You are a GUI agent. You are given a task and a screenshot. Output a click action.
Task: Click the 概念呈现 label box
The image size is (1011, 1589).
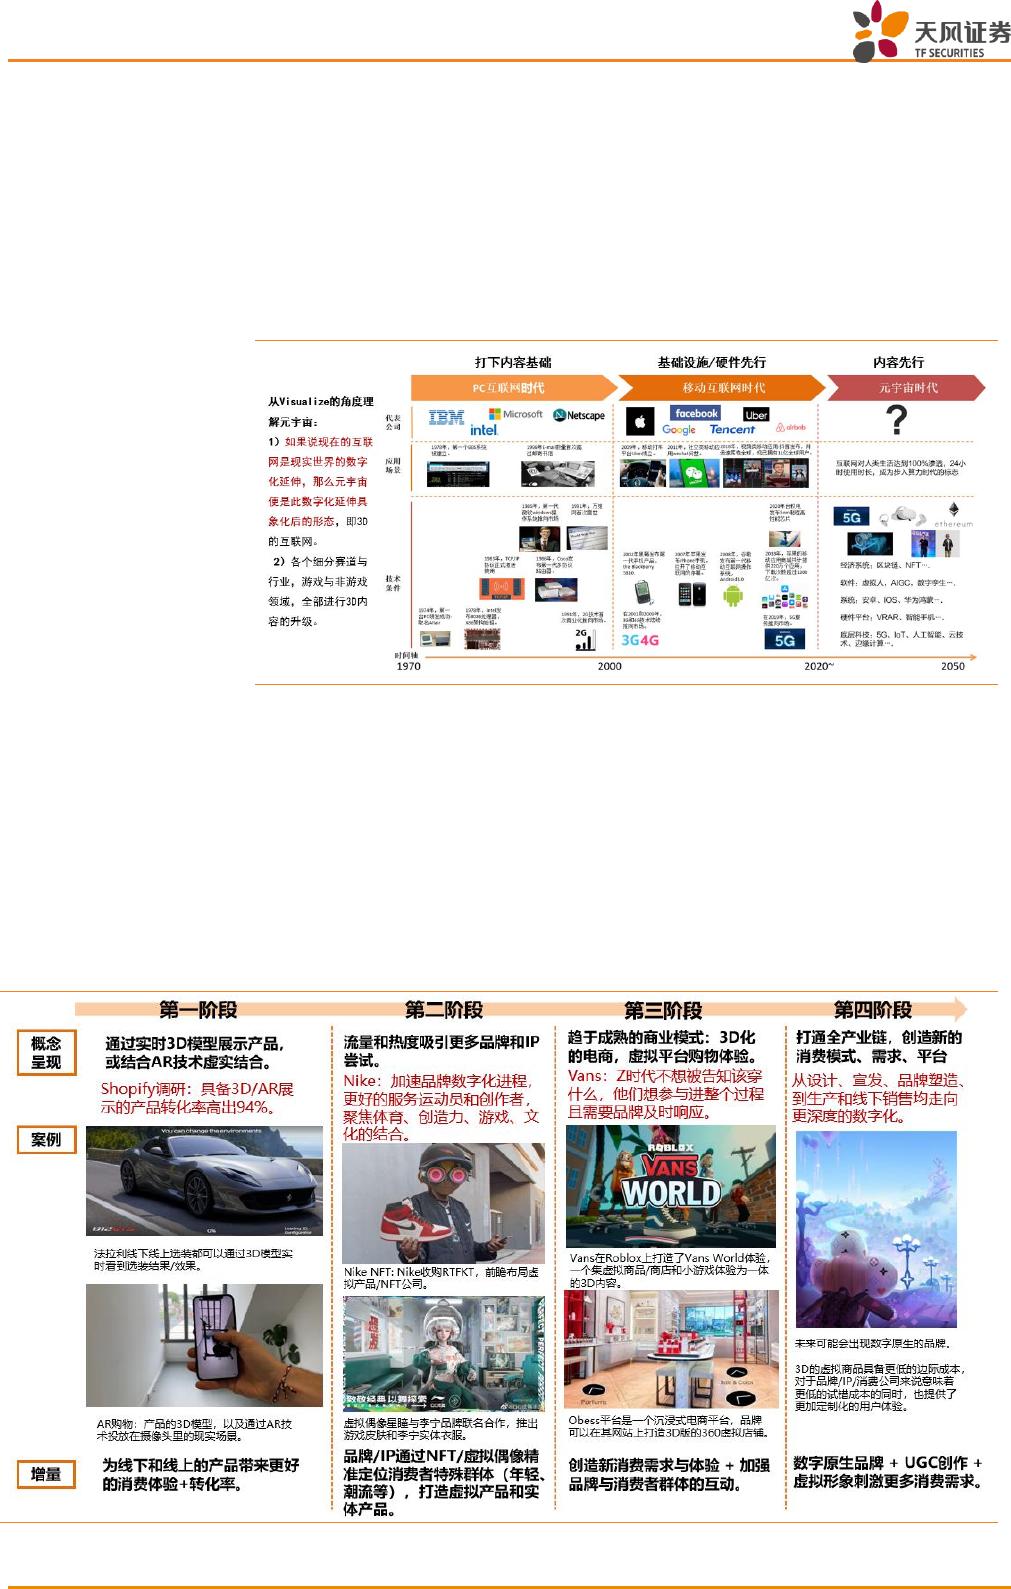[46, 1053]
